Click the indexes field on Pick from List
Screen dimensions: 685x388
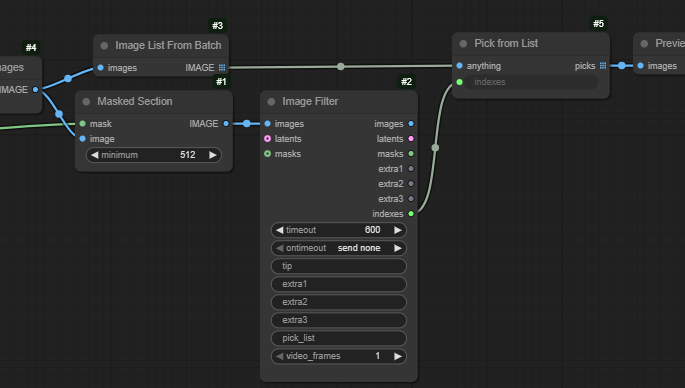(531, 82)
